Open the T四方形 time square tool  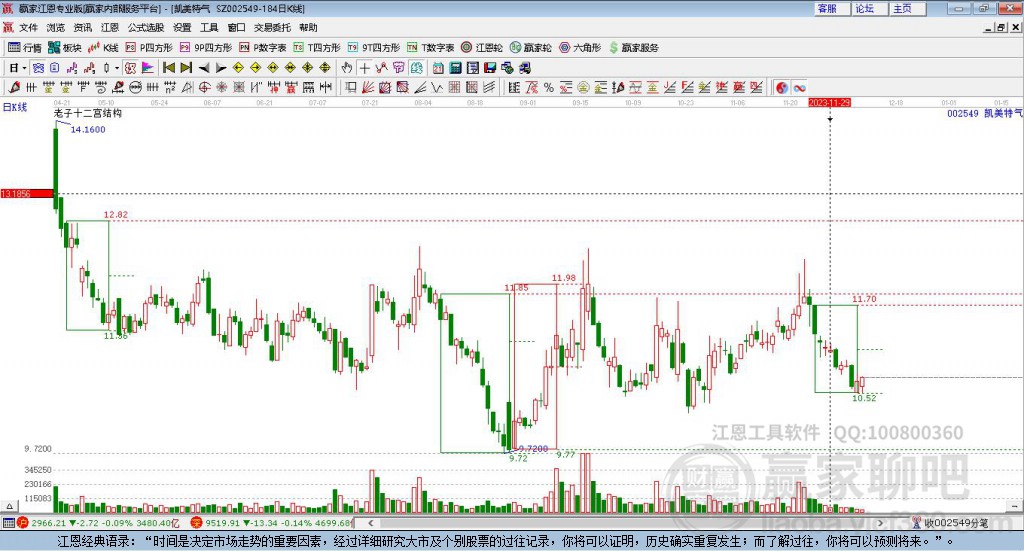pyautogui.click(x=317, y=48)
